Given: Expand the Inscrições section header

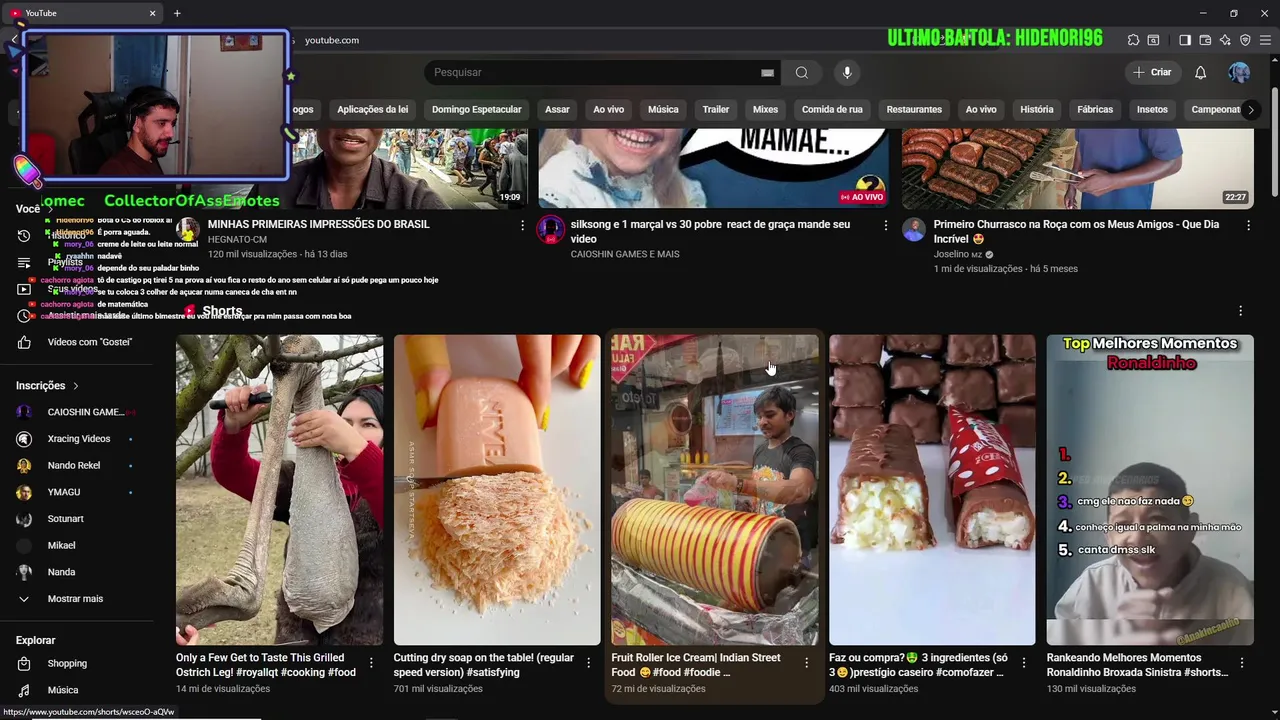Looking at the screenshot, I should [x=47, y=385].
